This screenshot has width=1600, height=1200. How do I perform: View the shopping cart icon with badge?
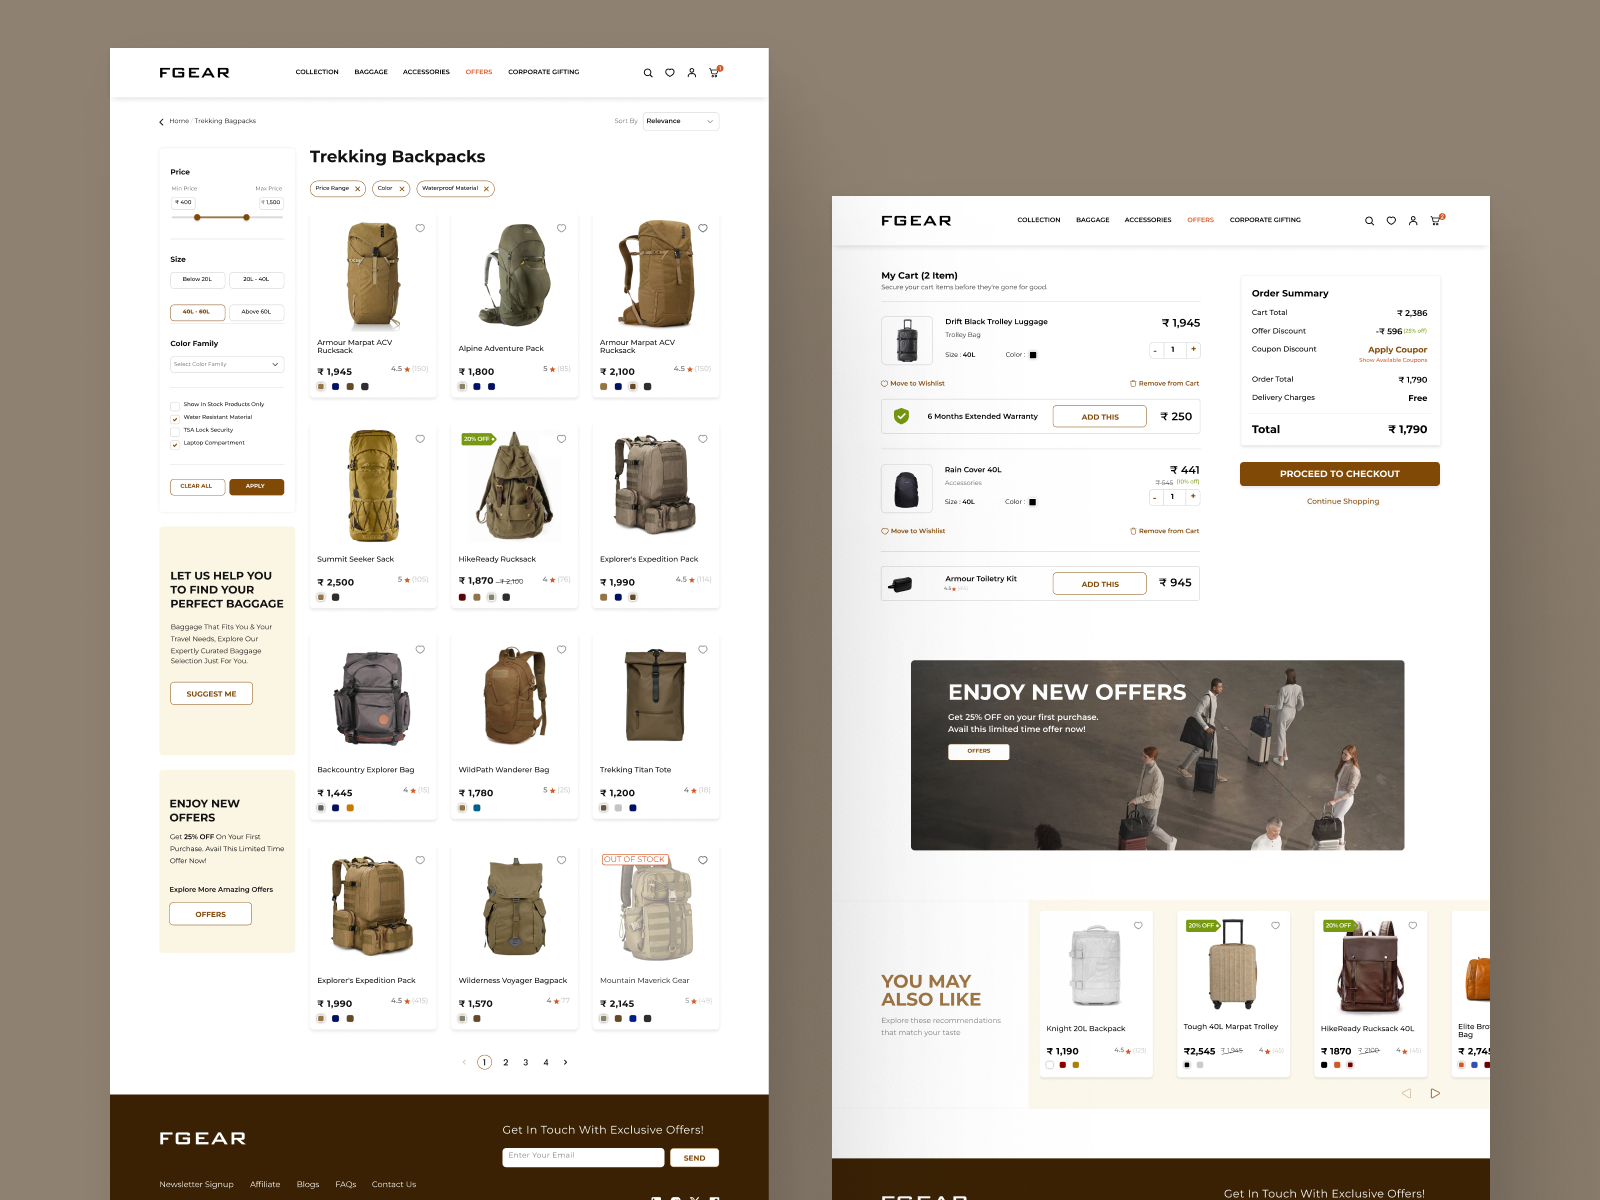[x=713, y=72]
